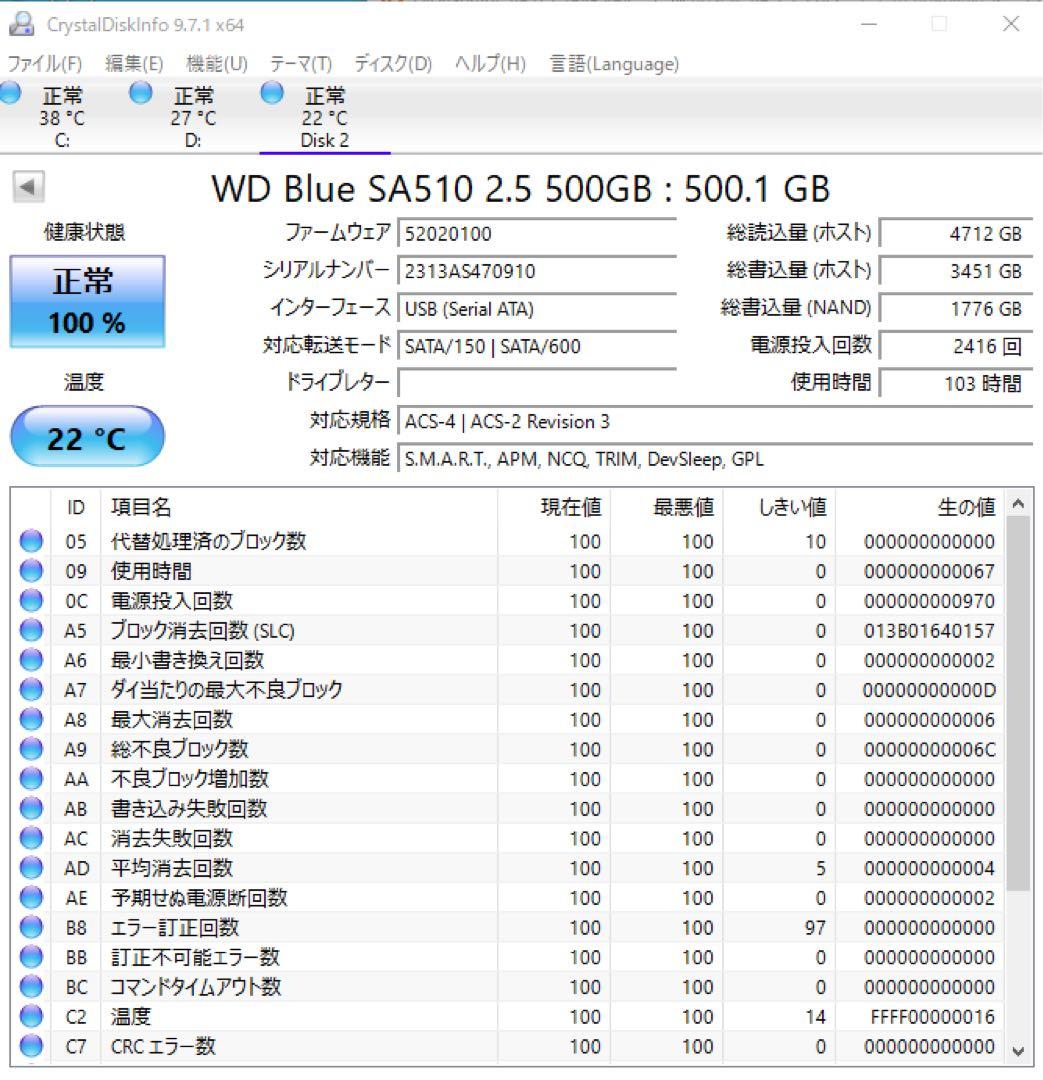Click power on hours value 103 時間
1043x1080 pixels.
(956, 383)
